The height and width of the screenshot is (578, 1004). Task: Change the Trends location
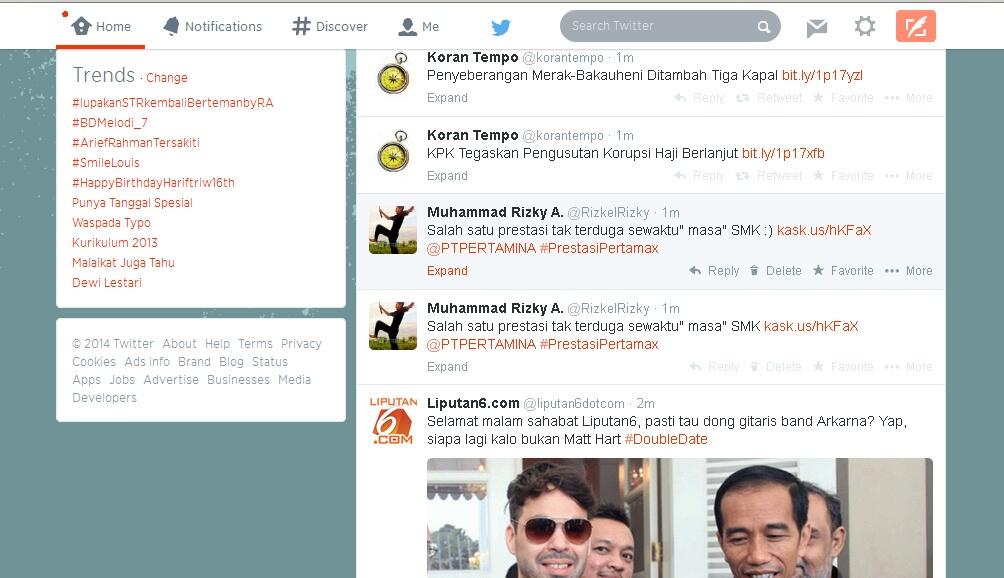(x=166, y=77)
